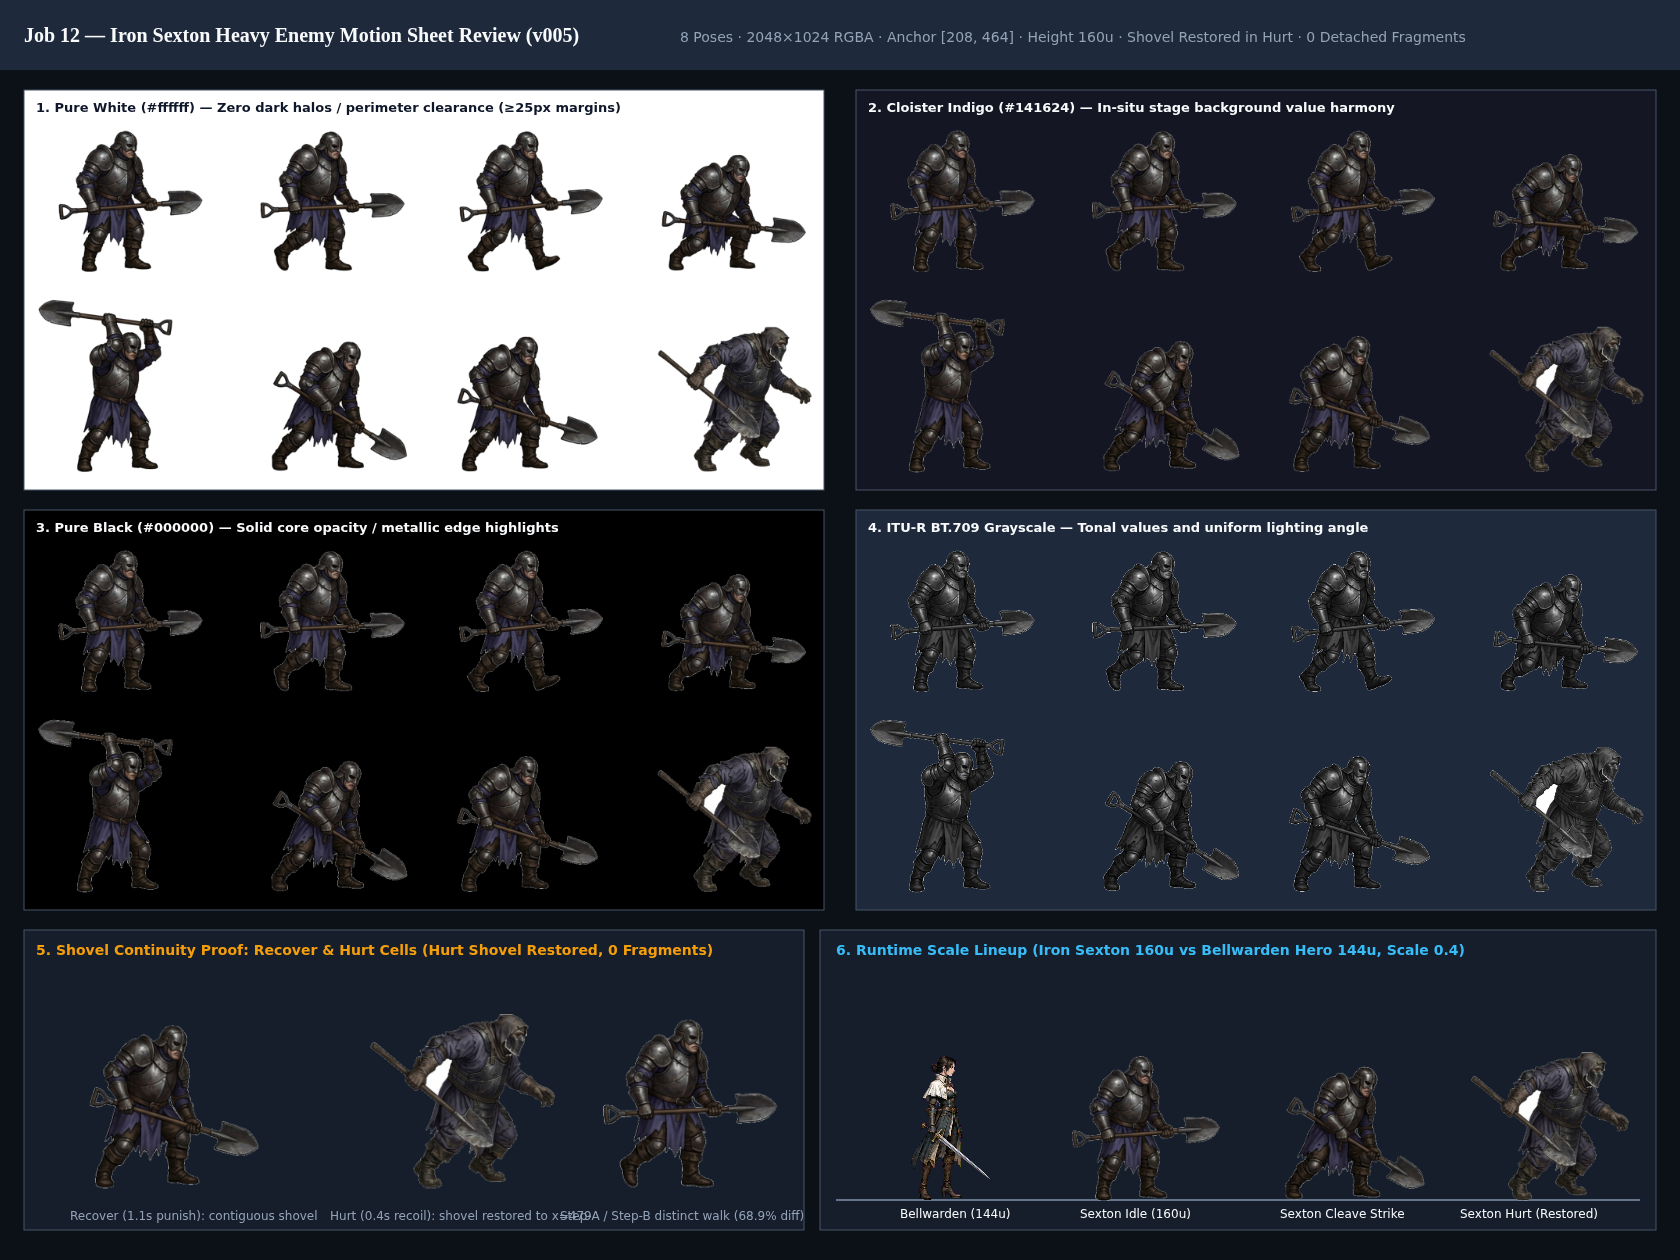
Task: Select the crouched fourth pose on Pure Black
Action: point(733,632)
